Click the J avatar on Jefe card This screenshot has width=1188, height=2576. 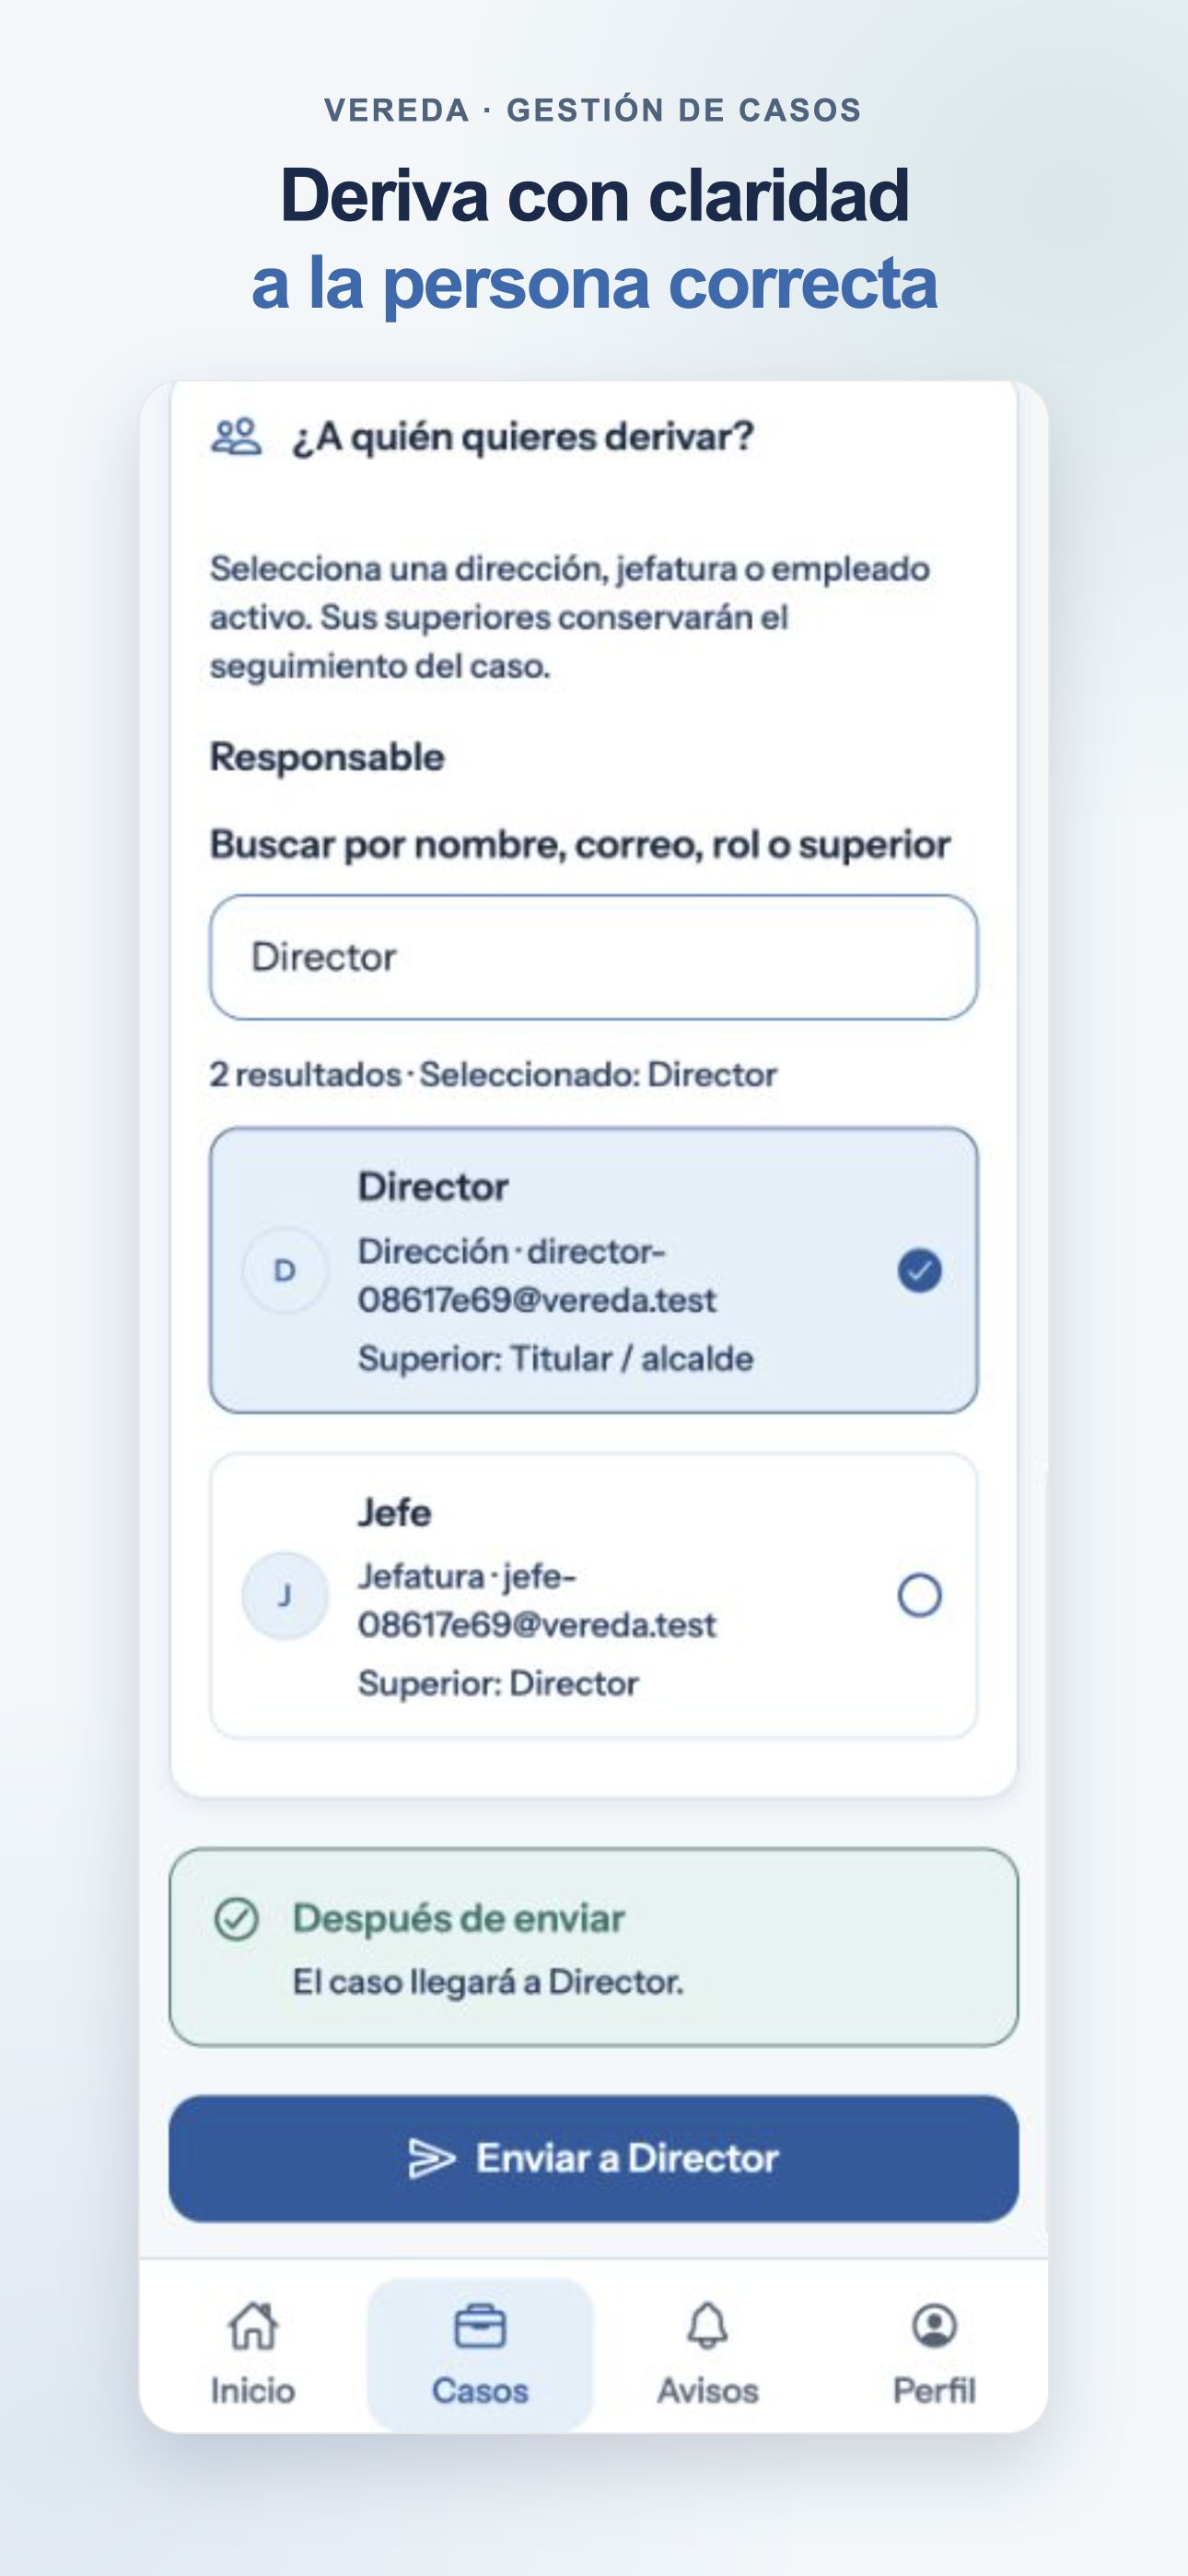tap(285, 1595)
